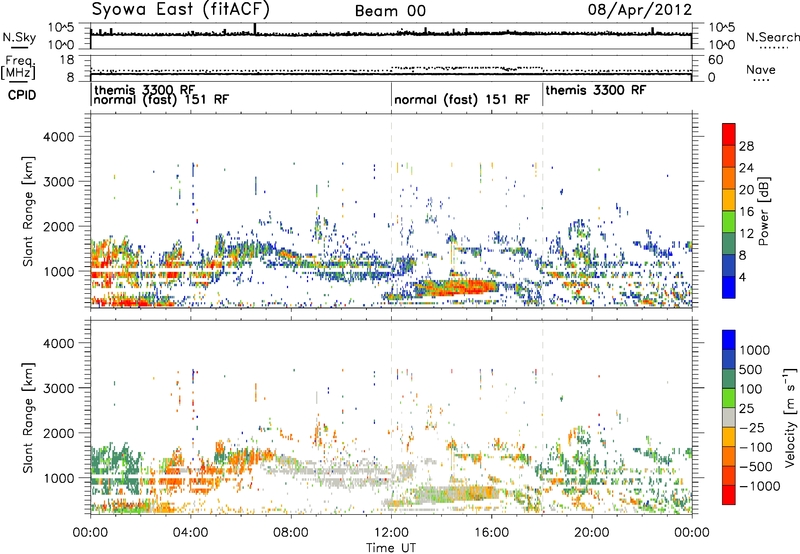The height and width of the screenshot is (554, 800).
Task: Click the red bottom of the velocity colorbar
Action: [x=729, y=495]
